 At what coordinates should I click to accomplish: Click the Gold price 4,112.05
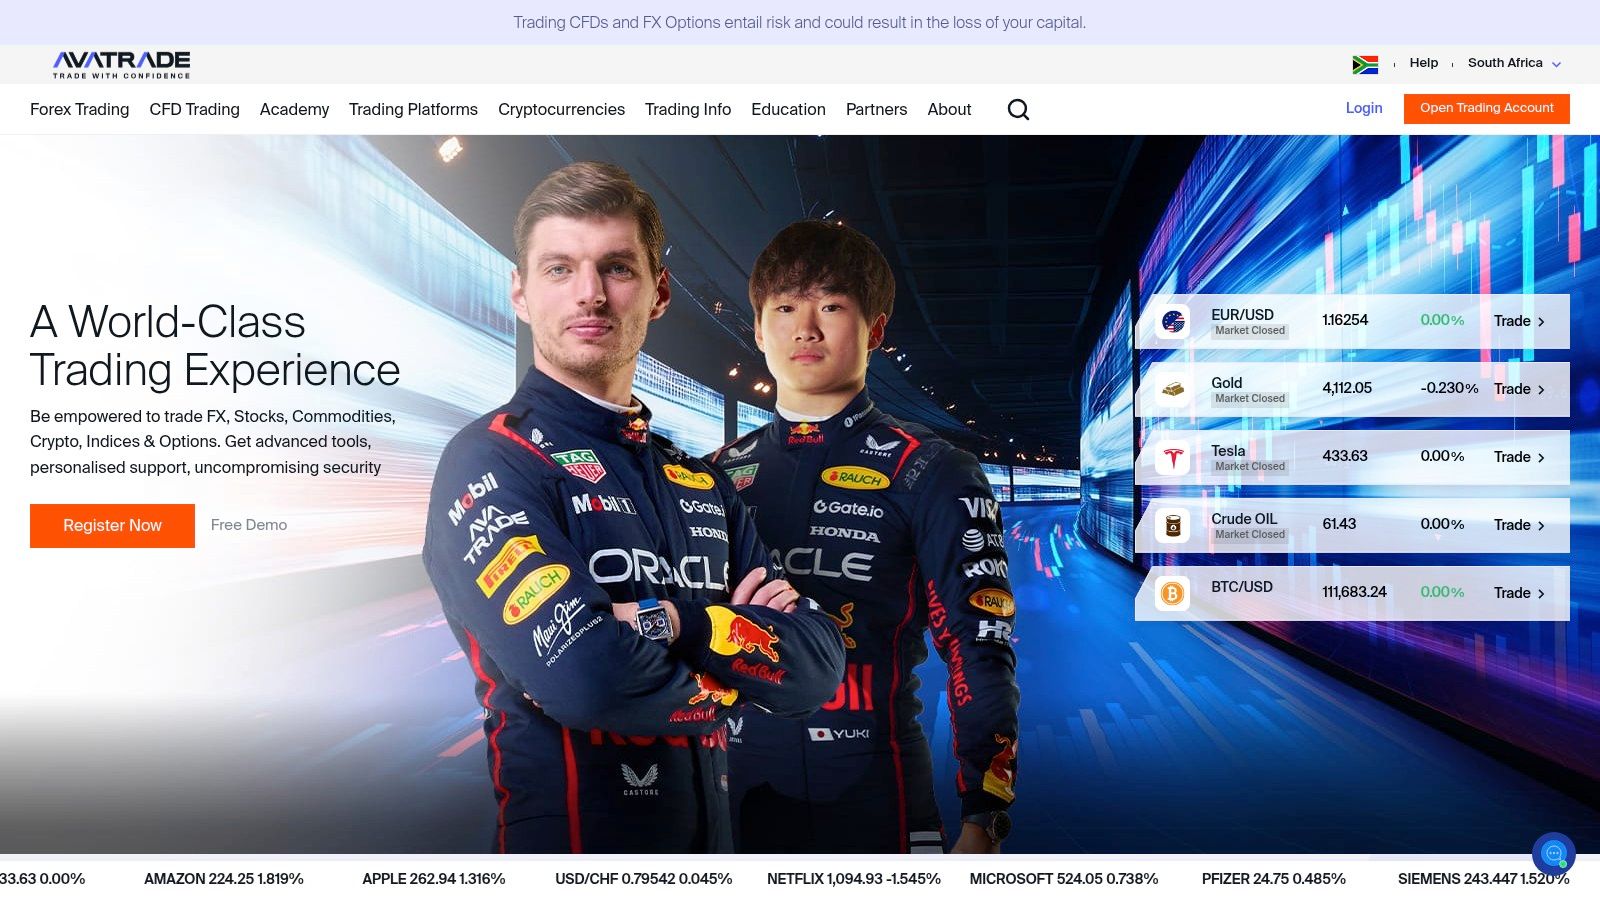(x=1347, y=388)
